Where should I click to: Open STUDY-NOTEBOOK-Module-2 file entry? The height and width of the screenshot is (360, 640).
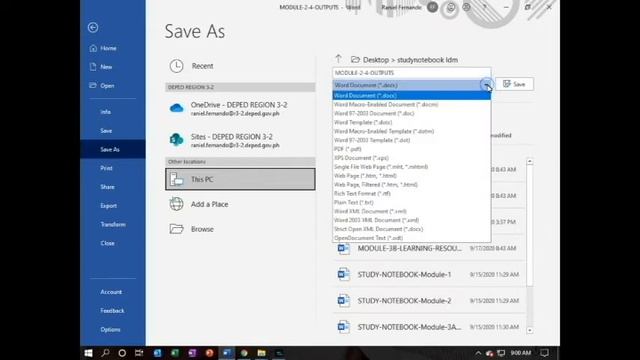pyautogui.click(x=429, y=301)
